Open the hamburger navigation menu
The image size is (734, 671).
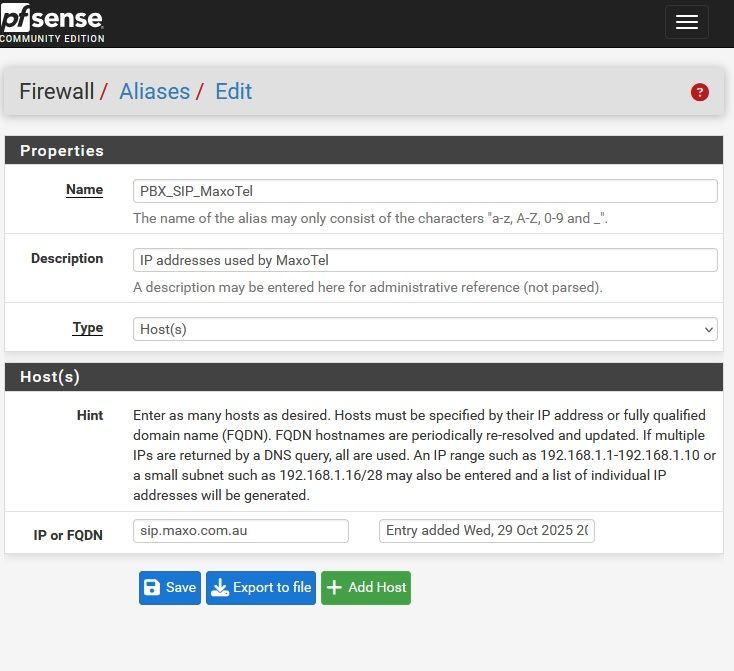(686, 23)
